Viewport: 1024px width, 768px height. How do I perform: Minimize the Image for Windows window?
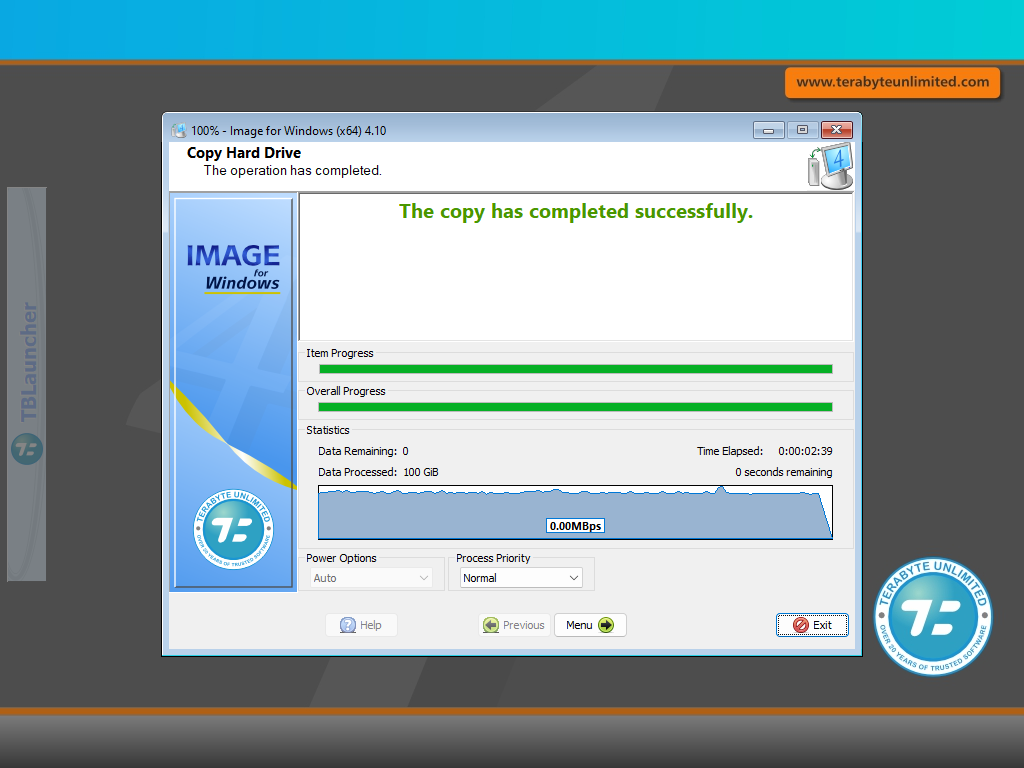769,130
